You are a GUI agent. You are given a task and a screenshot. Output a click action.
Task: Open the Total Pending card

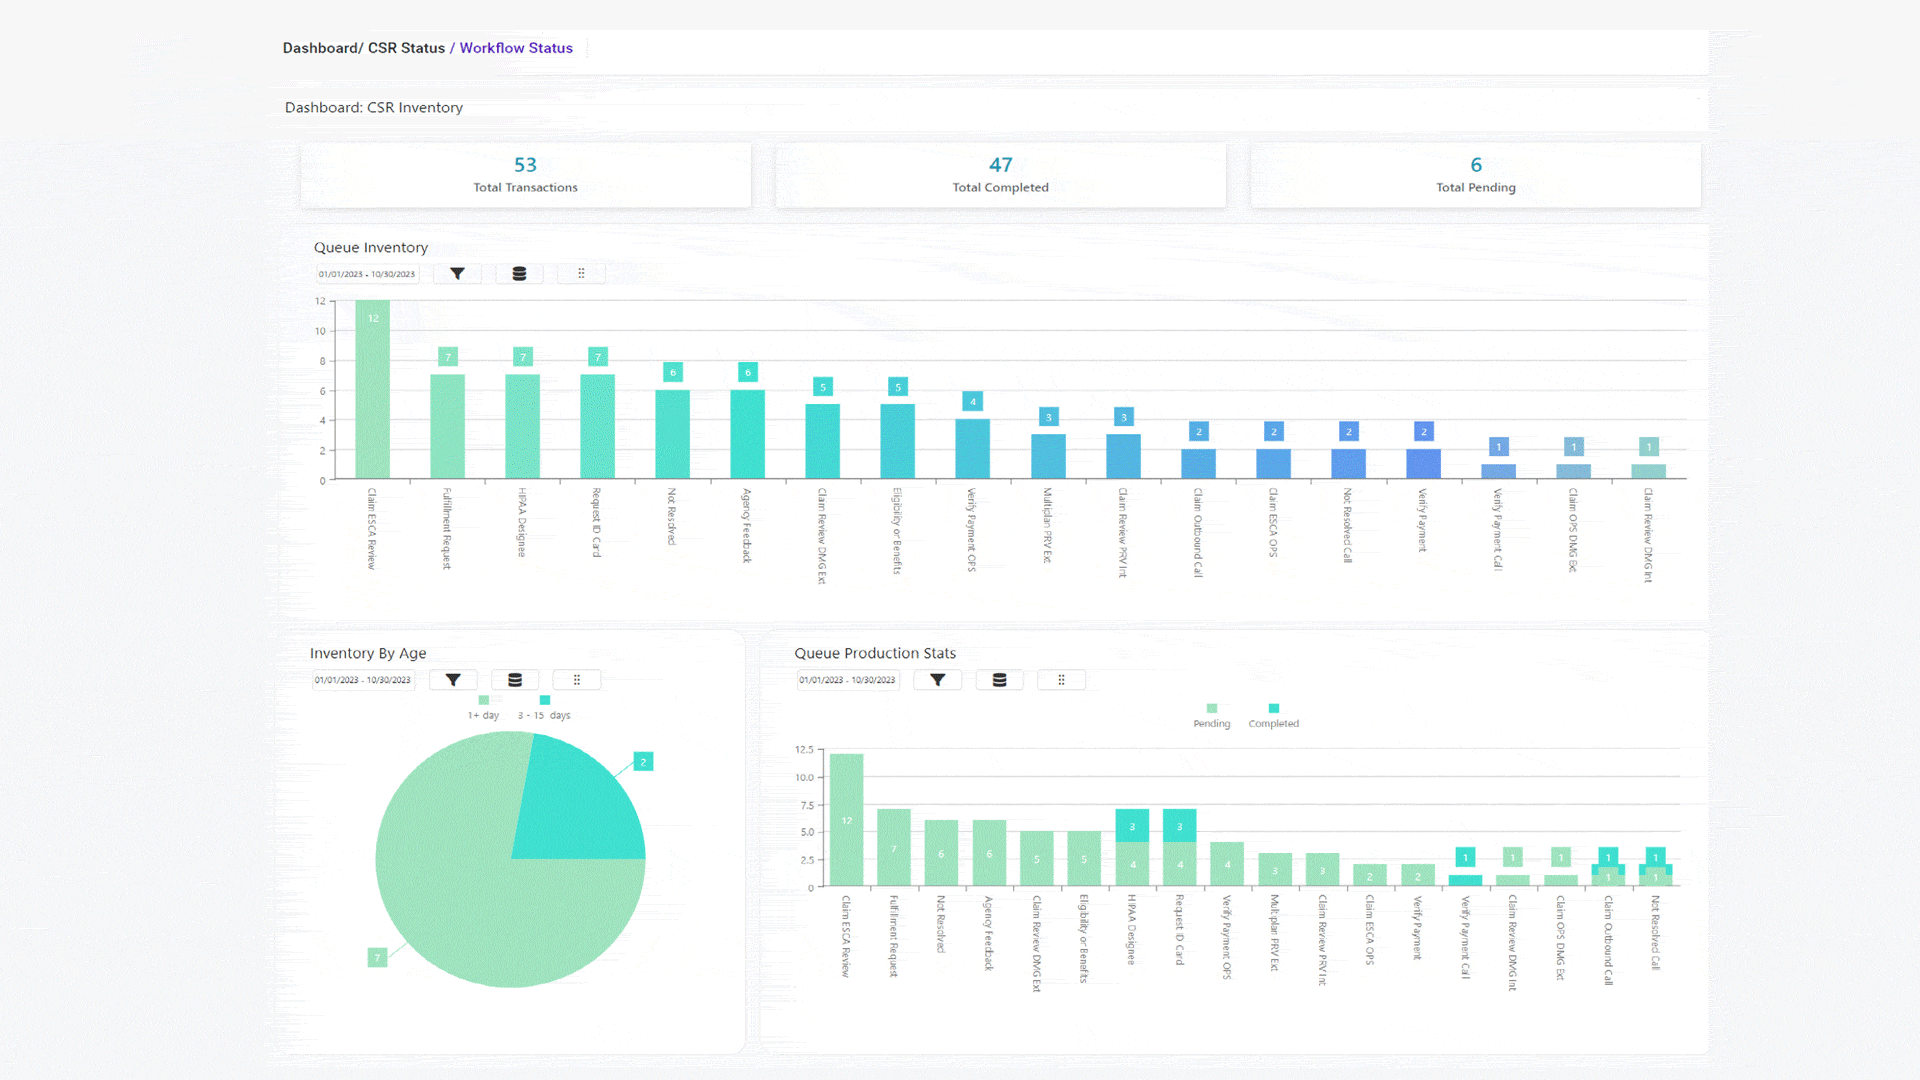click(x=1475, y=175)
